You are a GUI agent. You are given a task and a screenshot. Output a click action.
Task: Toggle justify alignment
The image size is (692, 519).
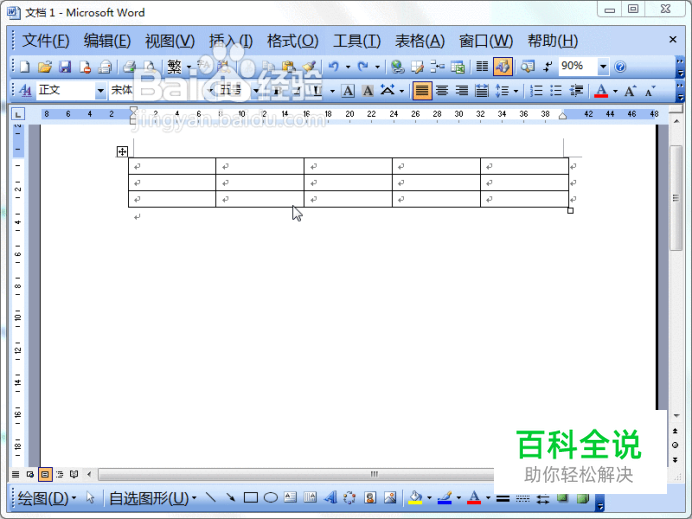click(x=422, y=91)
